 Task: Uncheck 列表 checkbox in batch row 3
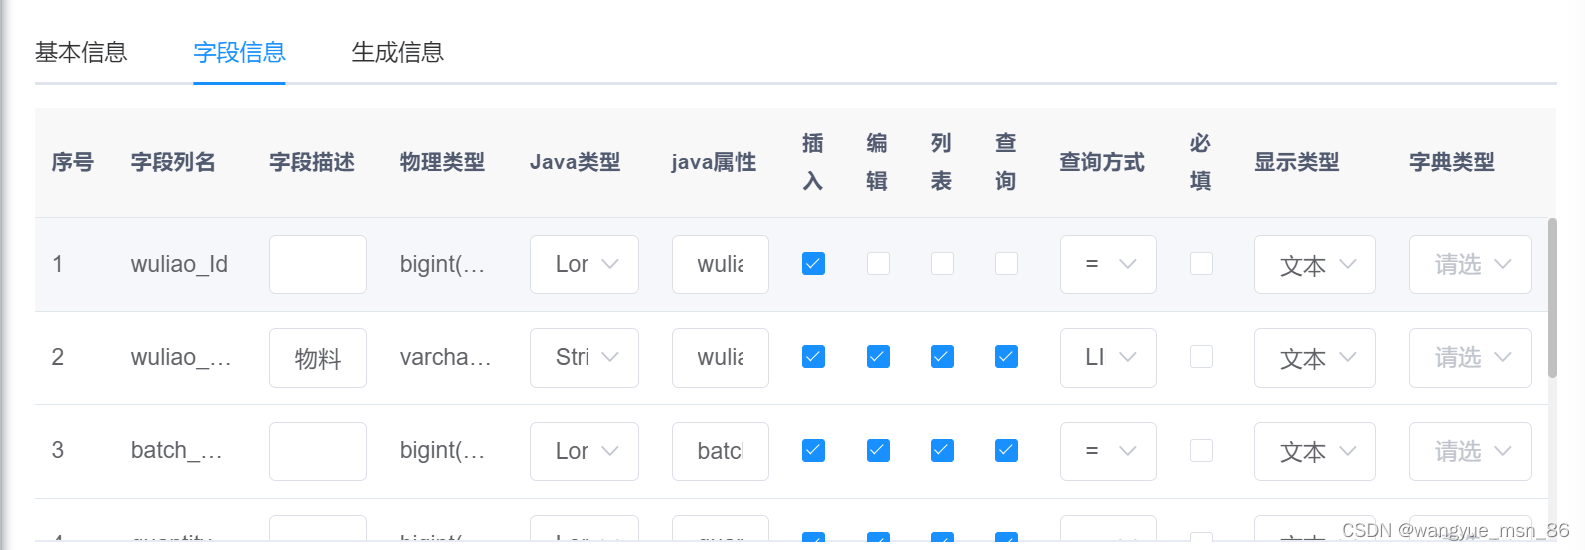tap(942, 450)
